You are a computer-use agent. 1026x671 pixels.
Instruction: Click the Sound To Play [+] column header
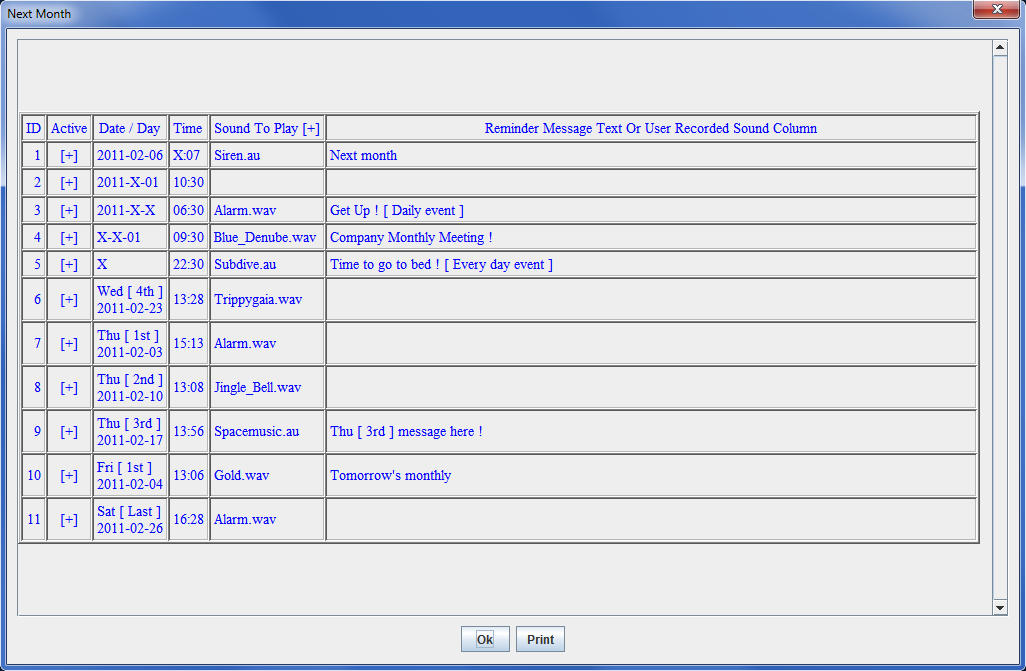267,128
